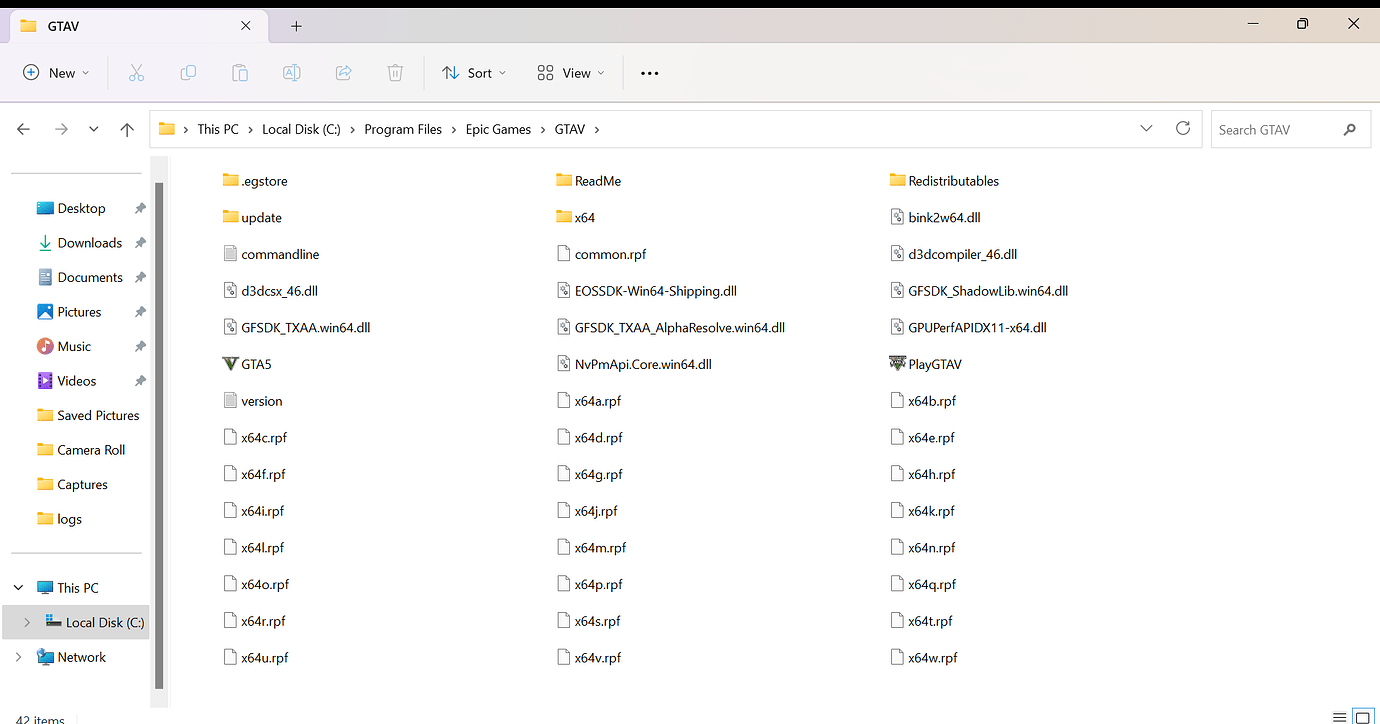
Task: Refresh the GTAV folder view
Action: tap(1183, 129)
